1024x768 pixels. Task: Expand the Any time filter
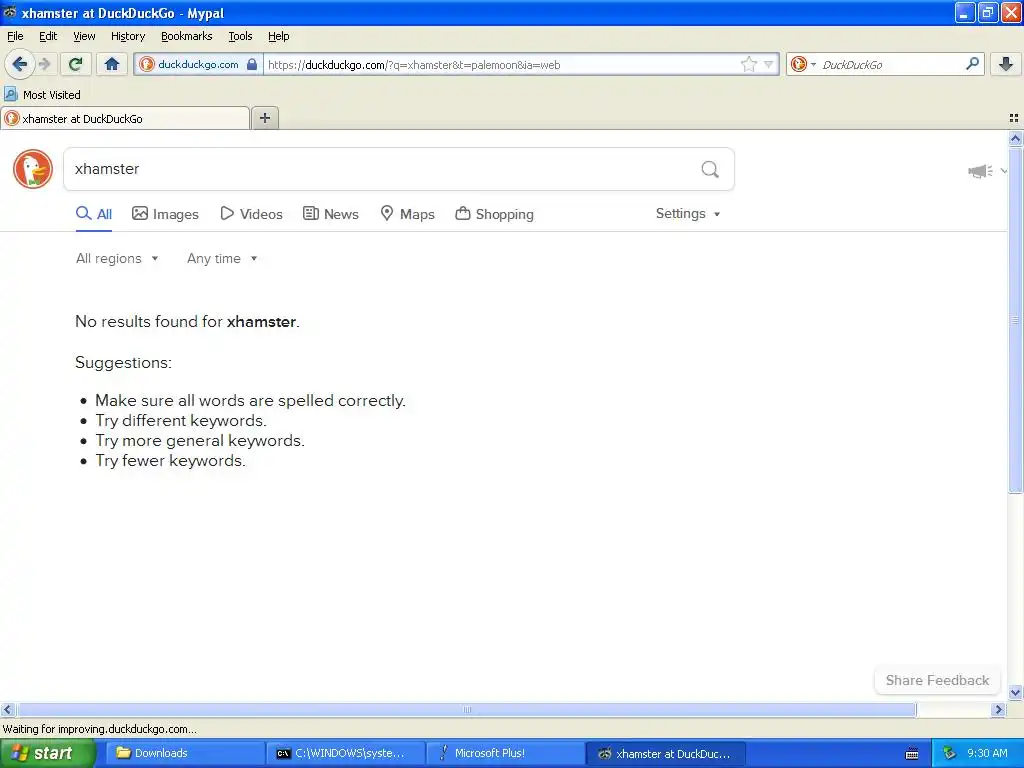click(x=222, y=259)
